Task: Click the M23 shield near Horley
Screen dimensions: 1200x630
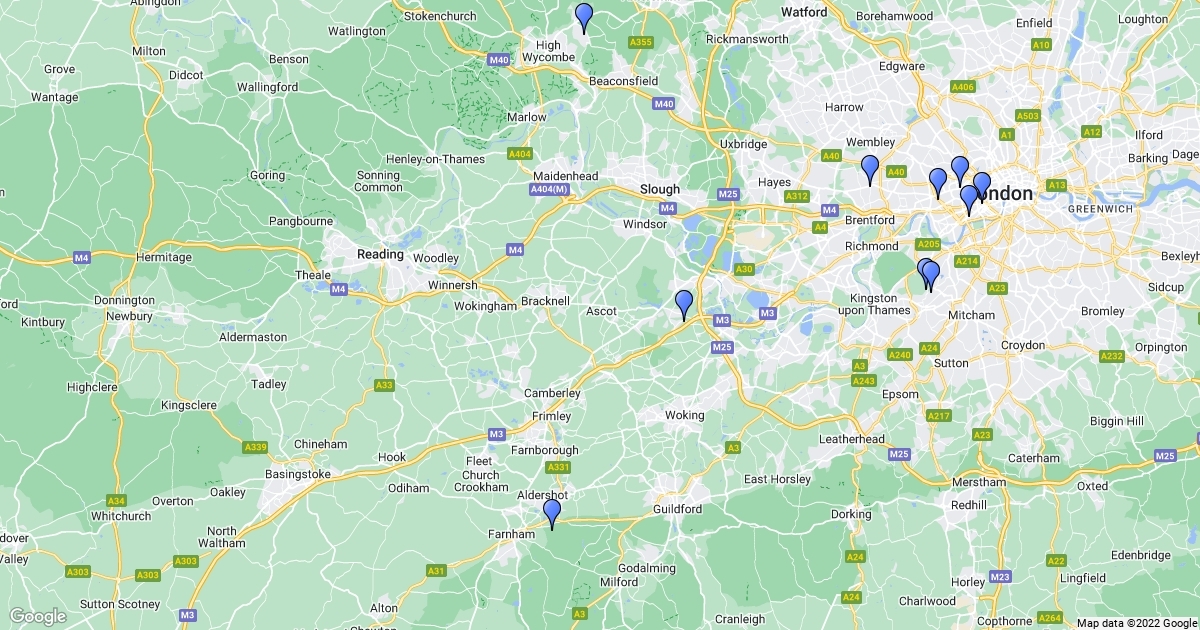Action: click(x=1000, y=576)
